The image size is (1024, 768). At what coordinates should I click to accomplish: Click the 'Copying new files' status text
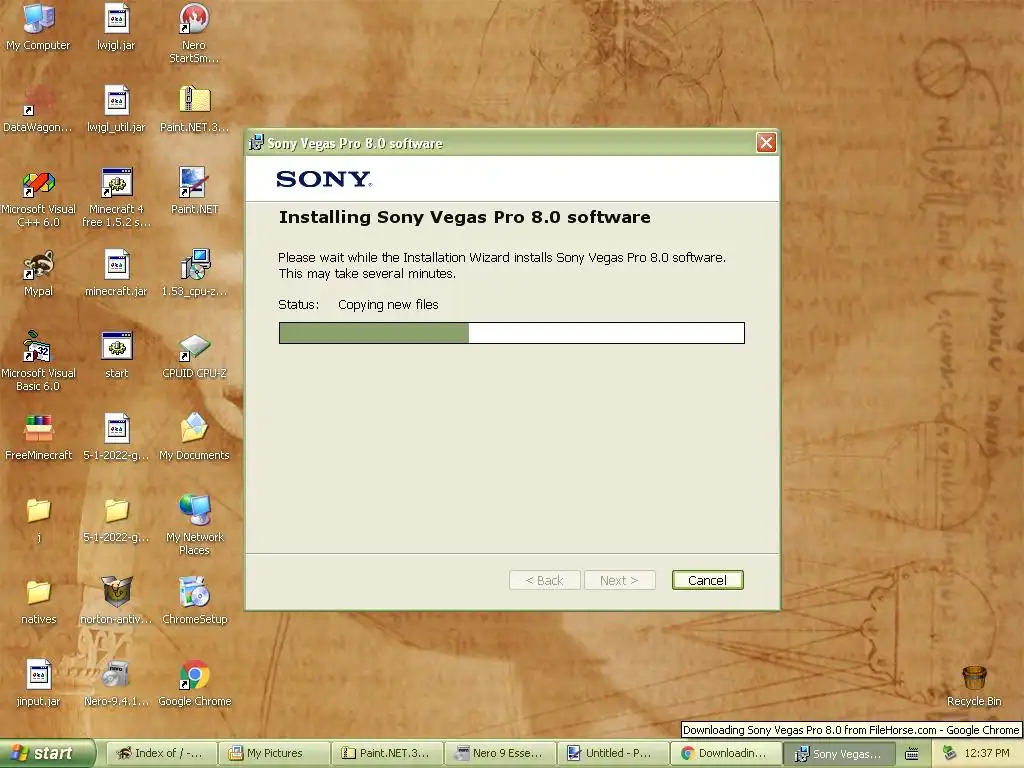(x=388, y=304)
